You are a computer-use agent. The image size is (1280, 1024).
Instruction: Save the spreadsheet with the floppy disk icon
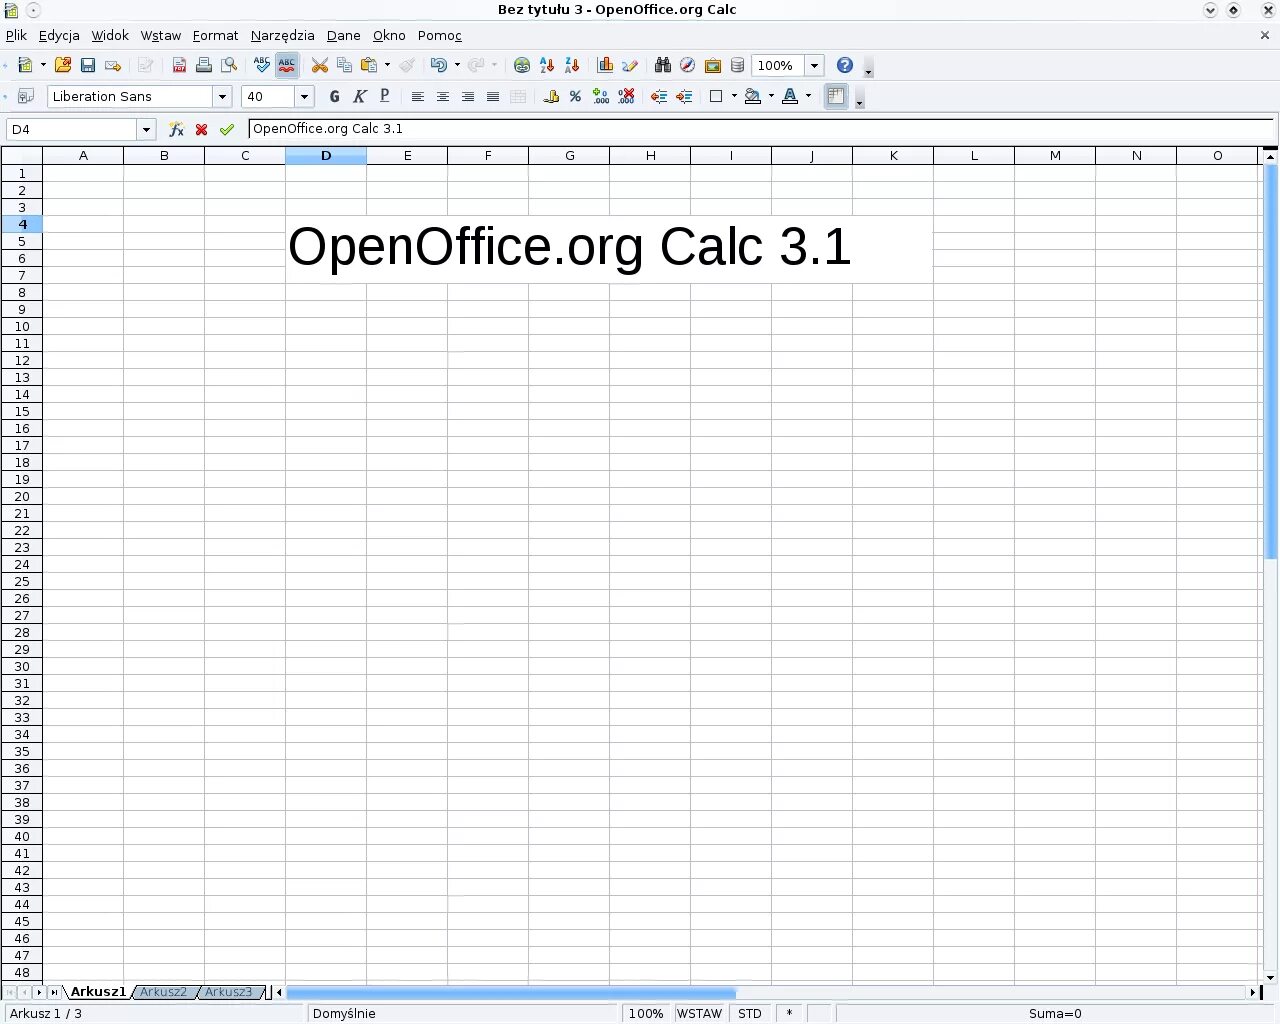pyautogui.click(x=88, y=65)
